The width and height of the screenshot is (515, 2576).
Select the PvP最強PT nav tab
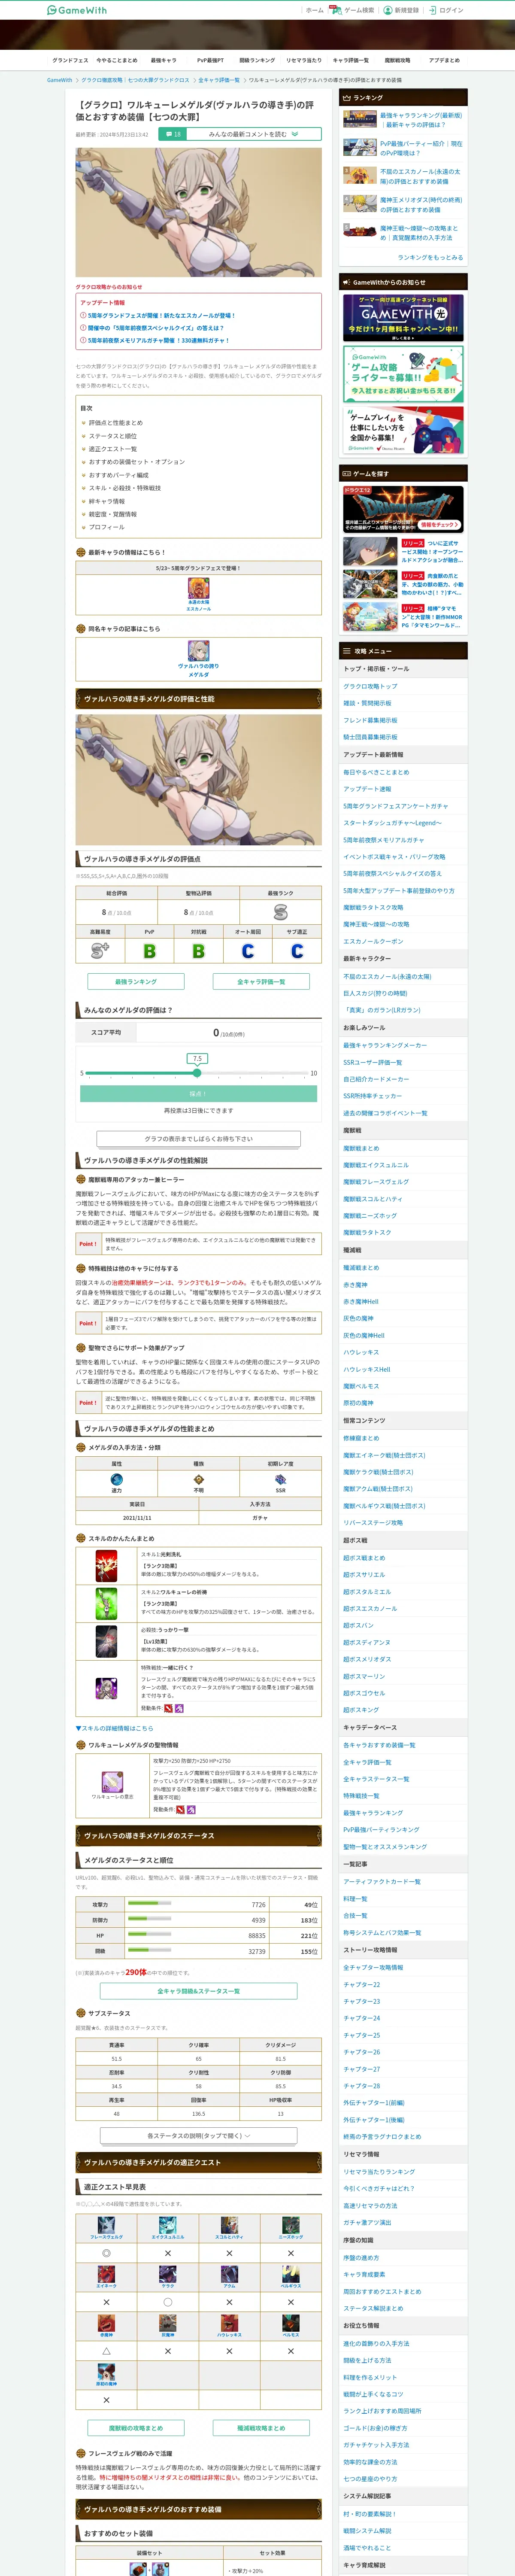(x=211, y=60)
